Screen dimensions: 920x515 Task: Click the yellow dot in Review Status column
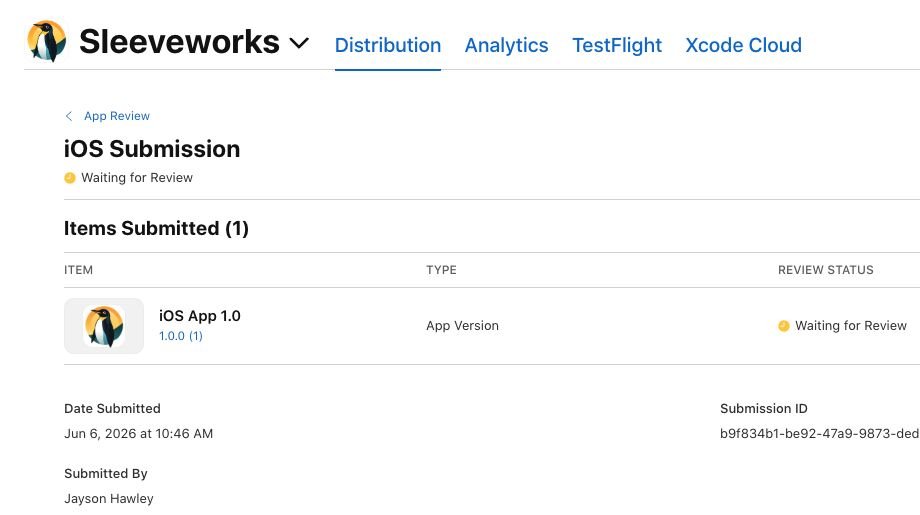pos(783,326)
